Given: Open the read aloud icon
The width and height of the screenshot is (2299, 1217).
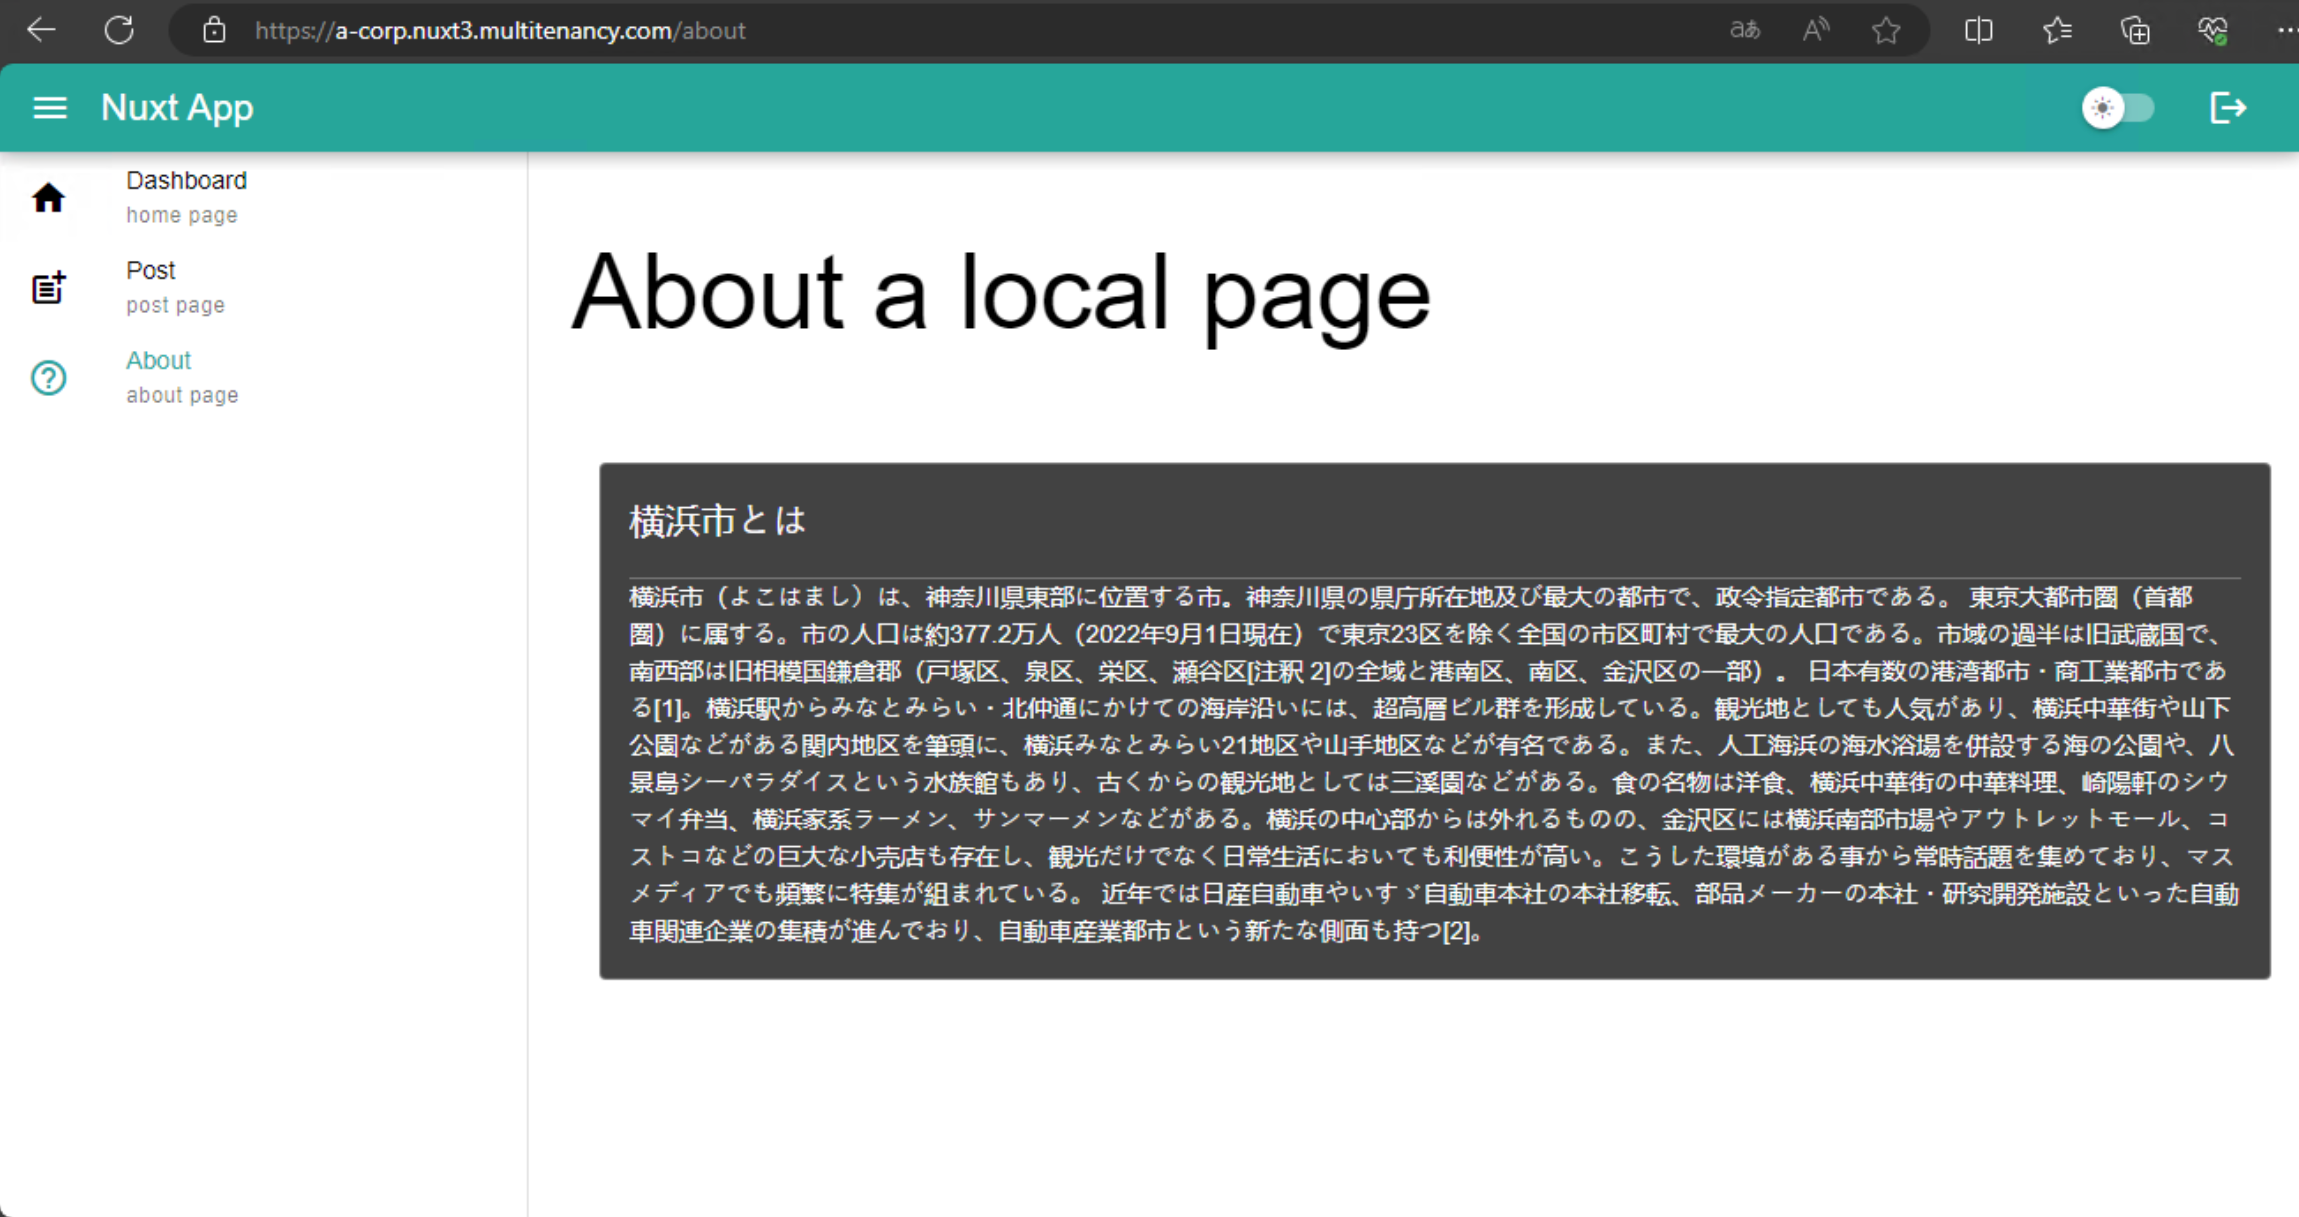Looking at the screenshot, I should coord(1815,30).
